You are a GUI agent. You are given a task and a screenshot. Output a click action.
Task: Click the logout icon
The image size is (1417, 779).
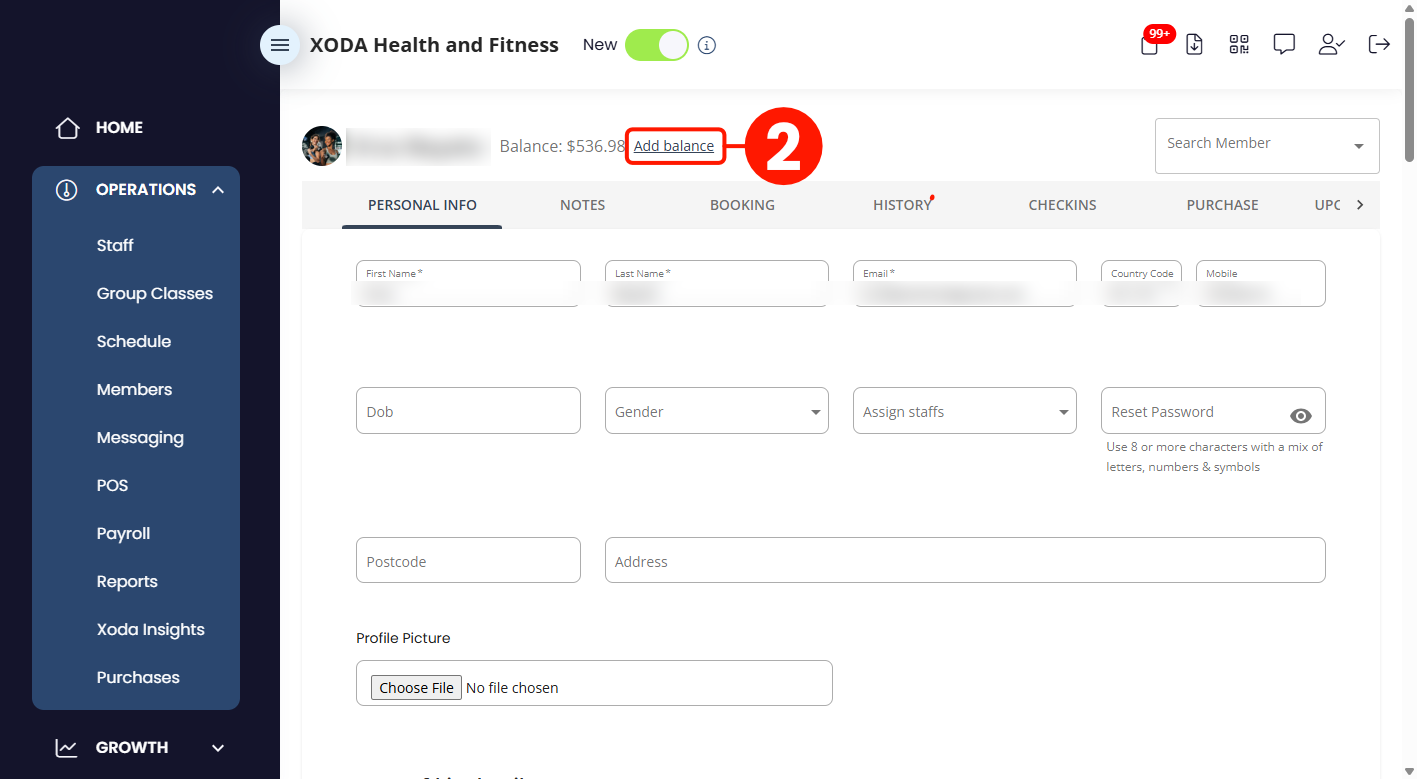tap(1379, 44)
